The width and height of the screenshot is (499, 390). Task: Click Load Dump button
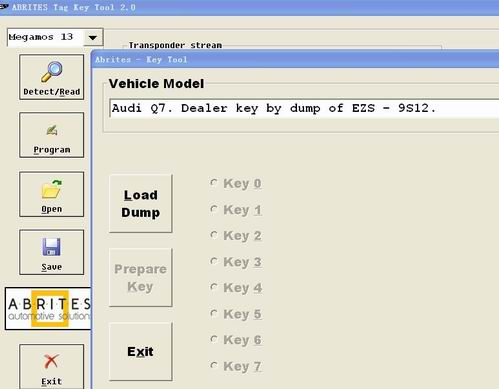coord(141,203)
